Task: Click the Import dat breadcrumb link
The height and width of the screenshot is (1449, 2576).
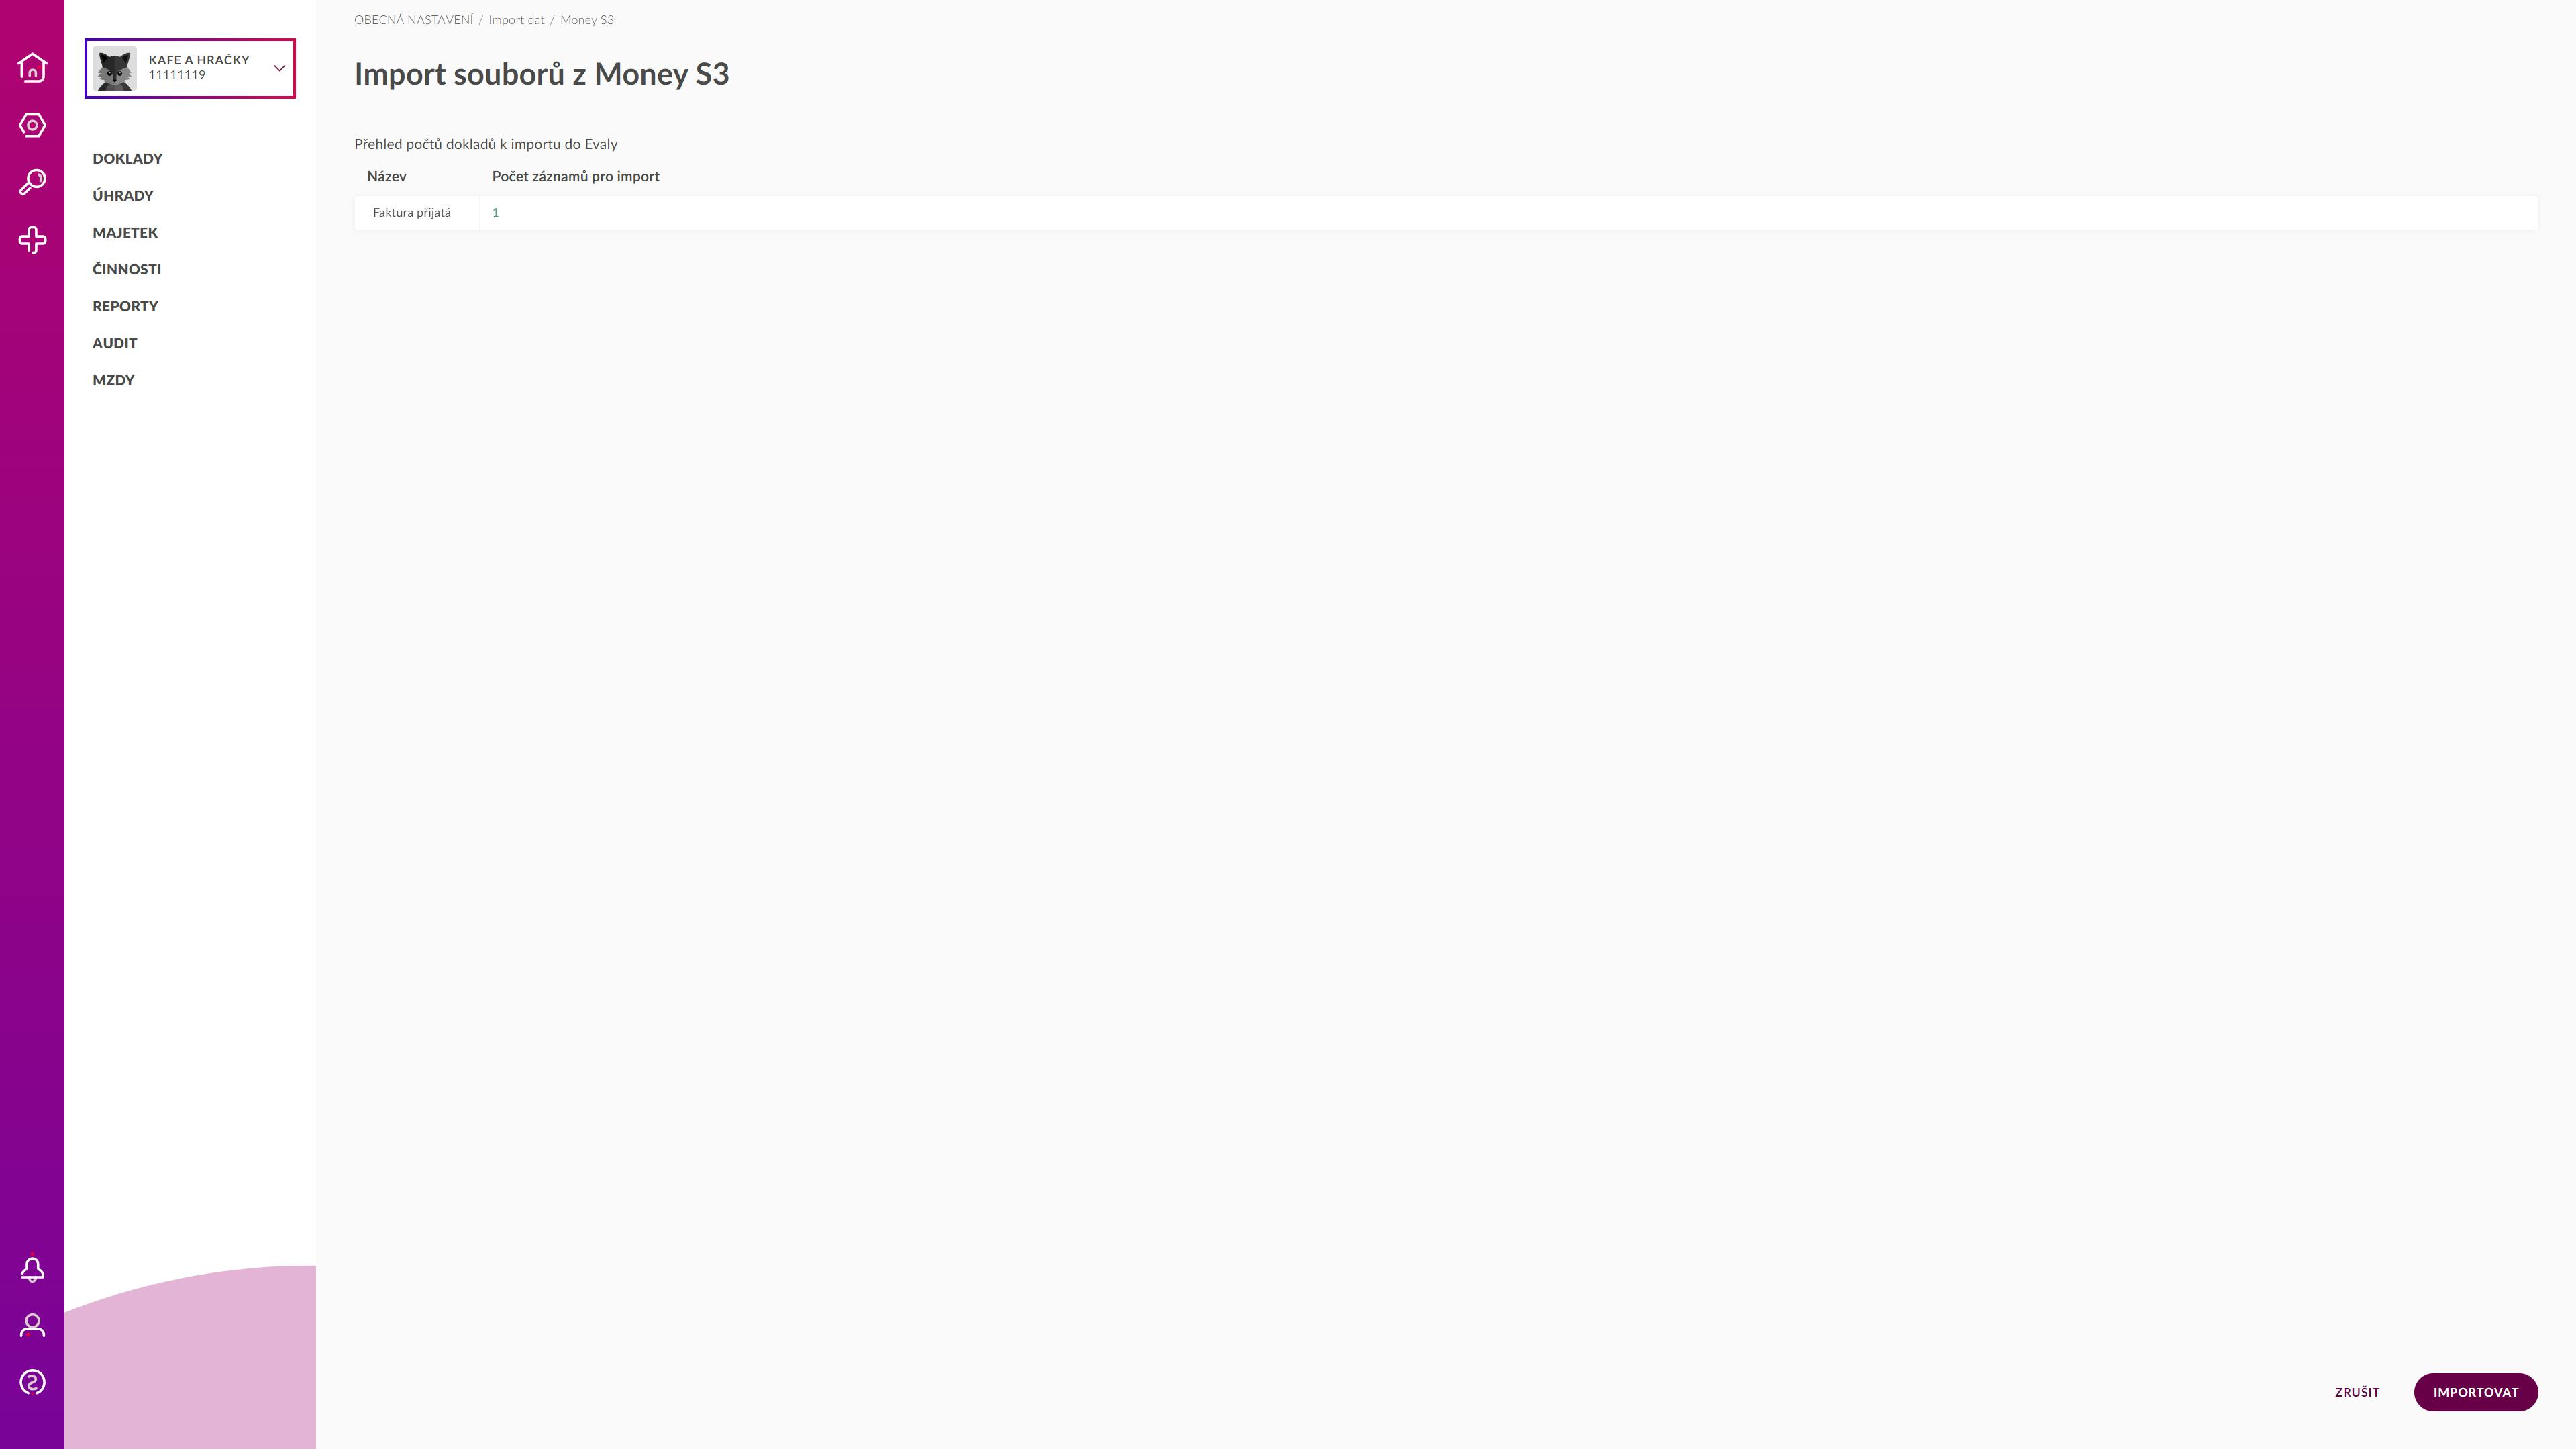Action: pyautogui.click(x=516, y=20)
